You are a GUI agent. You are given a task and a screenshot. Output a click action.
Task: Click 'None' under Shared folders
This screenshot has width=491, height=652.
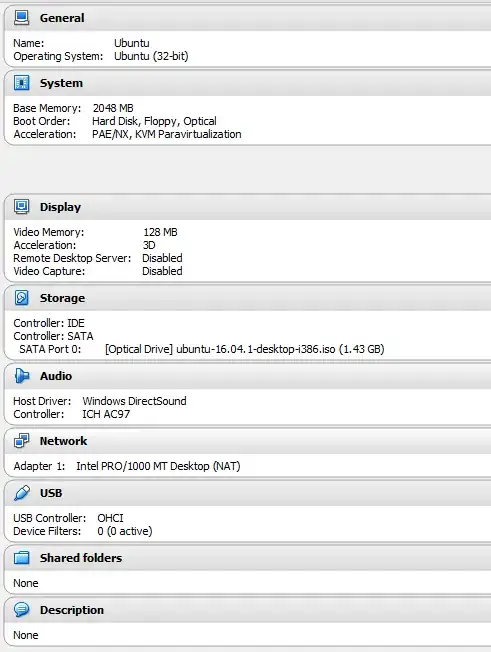coord(25,583)
